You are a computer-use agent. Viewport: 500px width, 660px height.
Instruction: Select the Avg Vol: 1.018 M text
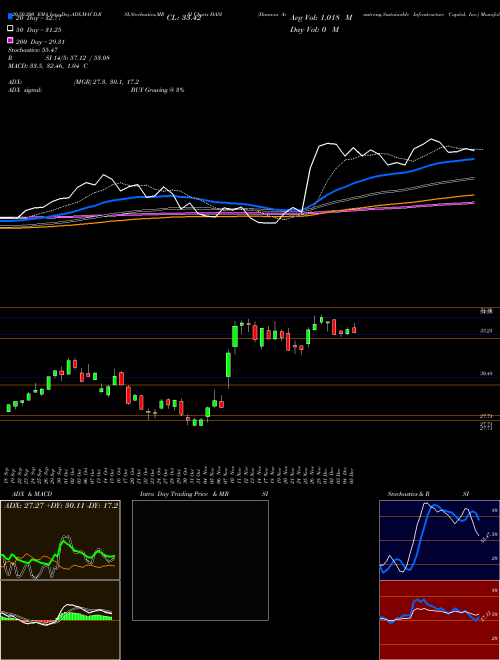coord(321,18)
